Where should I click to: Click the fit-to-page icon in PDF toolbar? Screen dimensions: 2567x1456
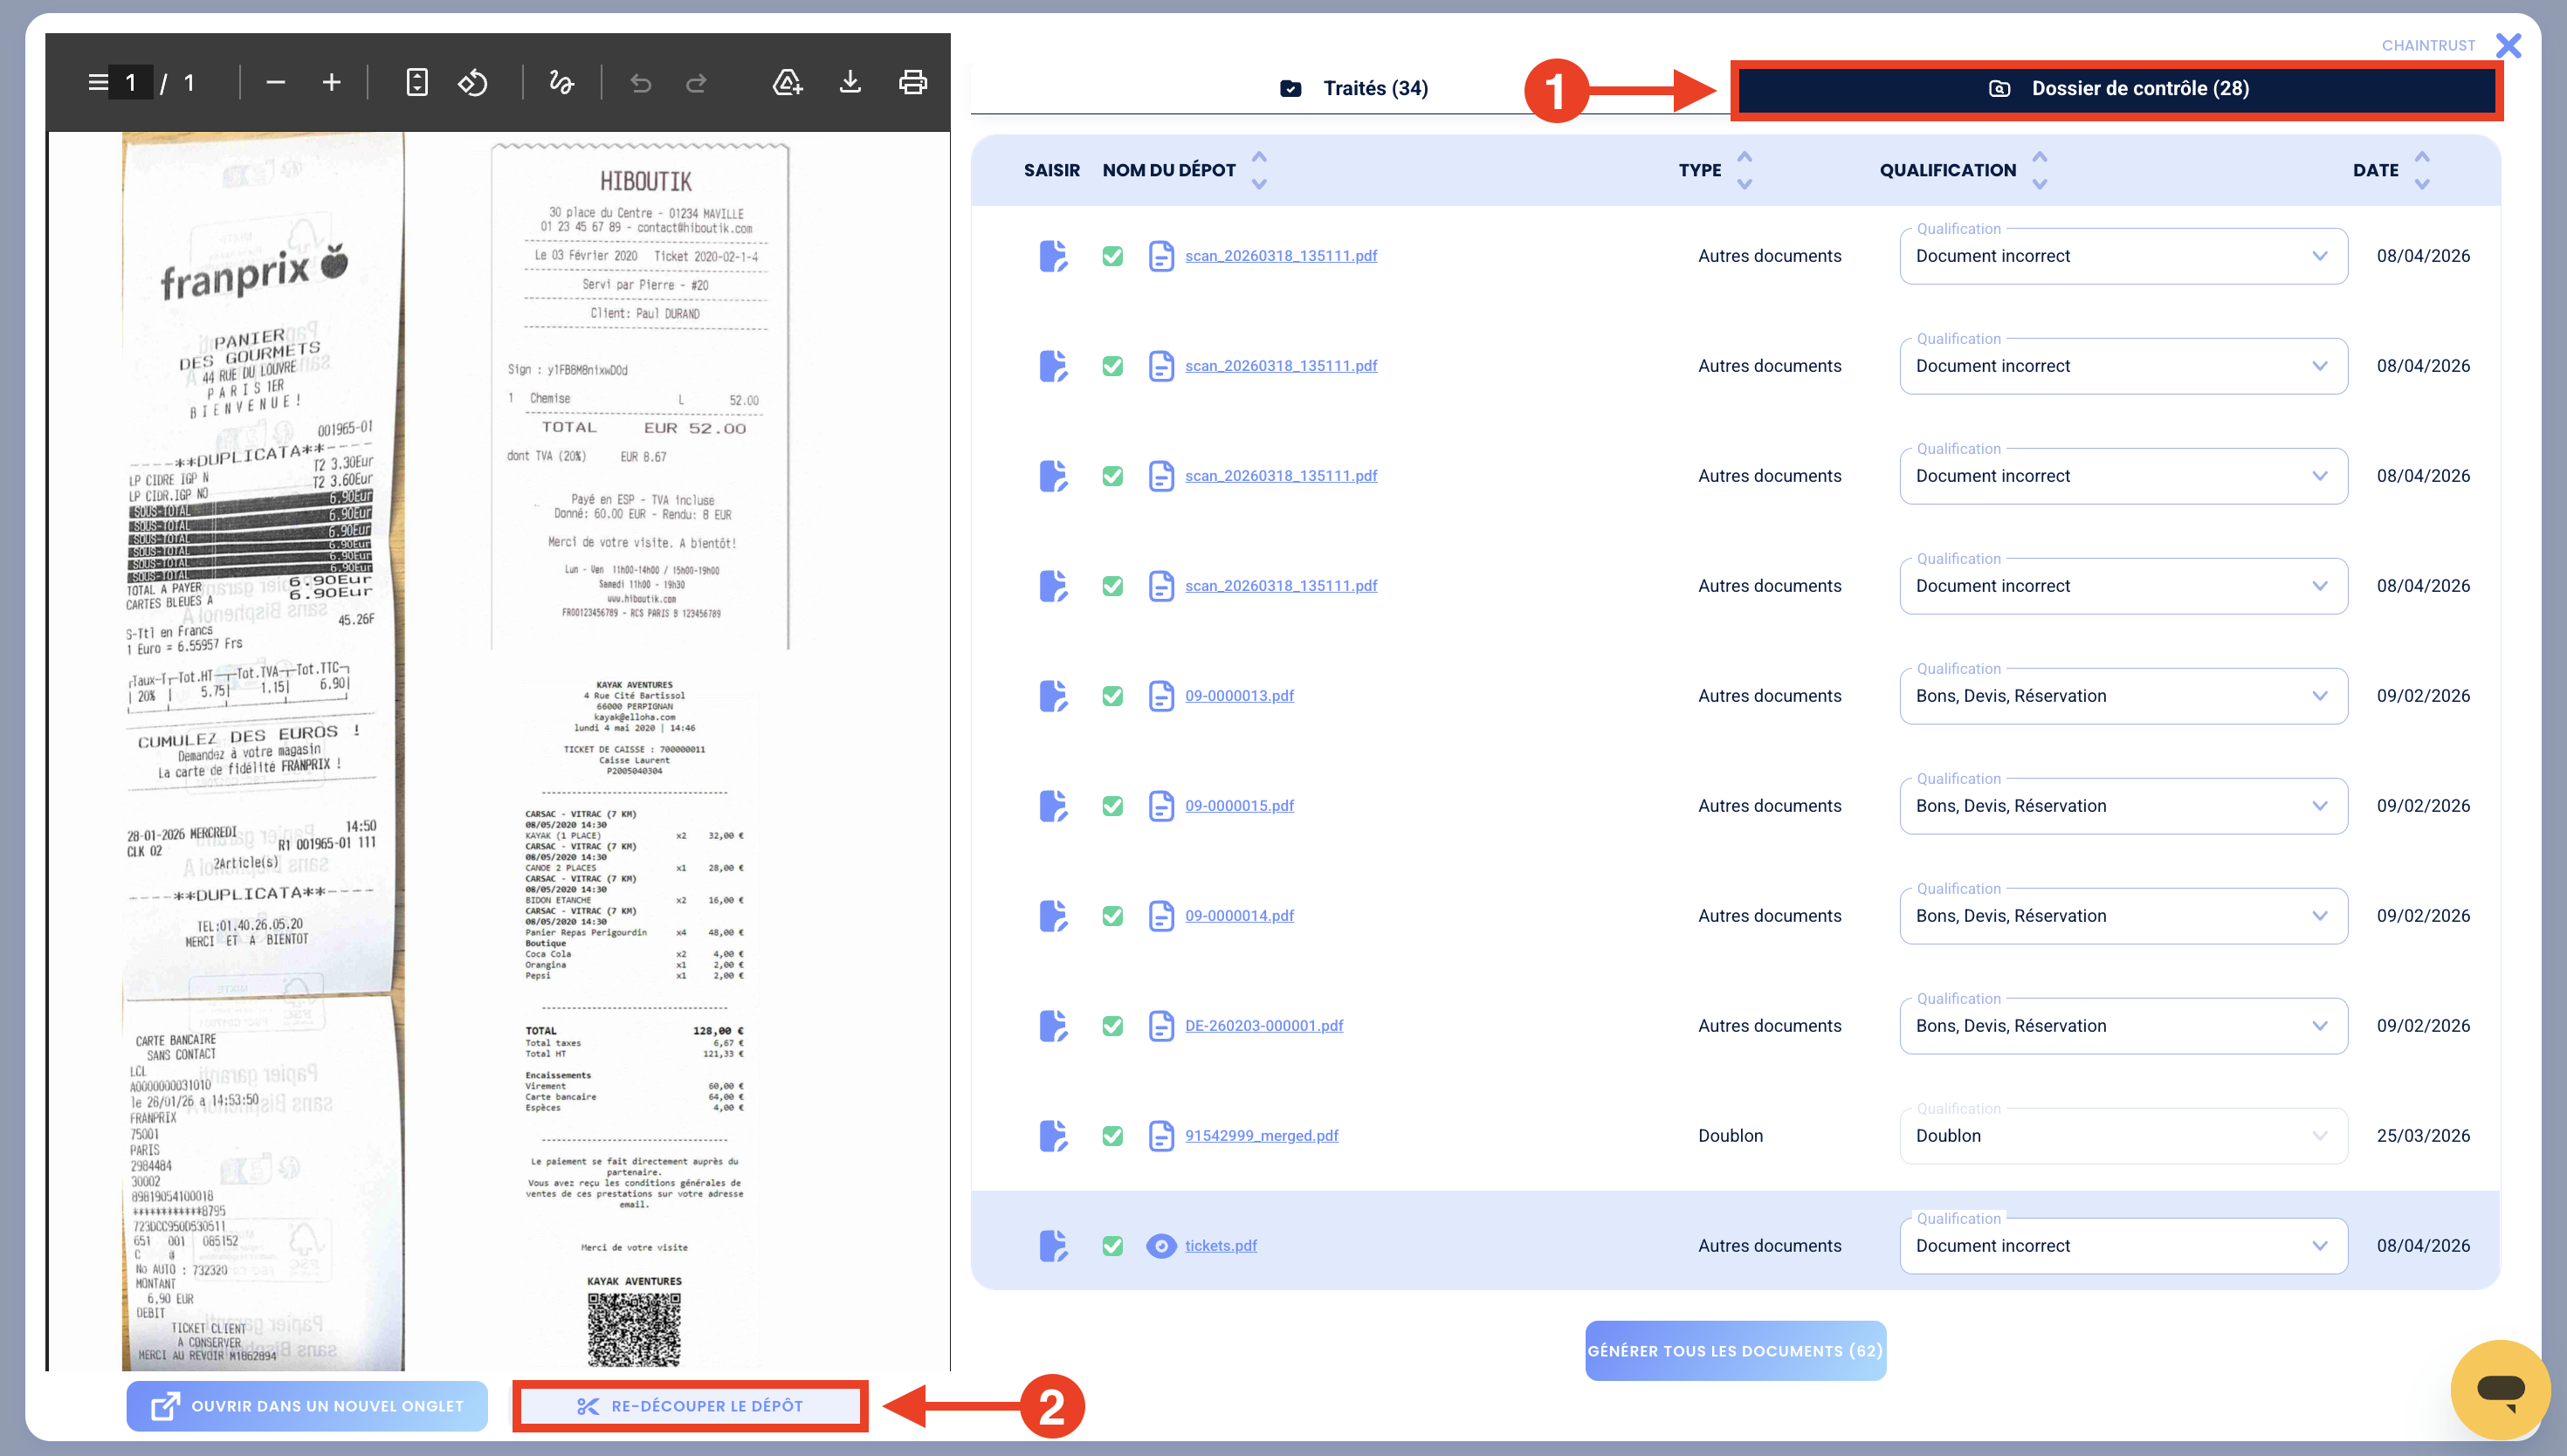pos(417,82)
